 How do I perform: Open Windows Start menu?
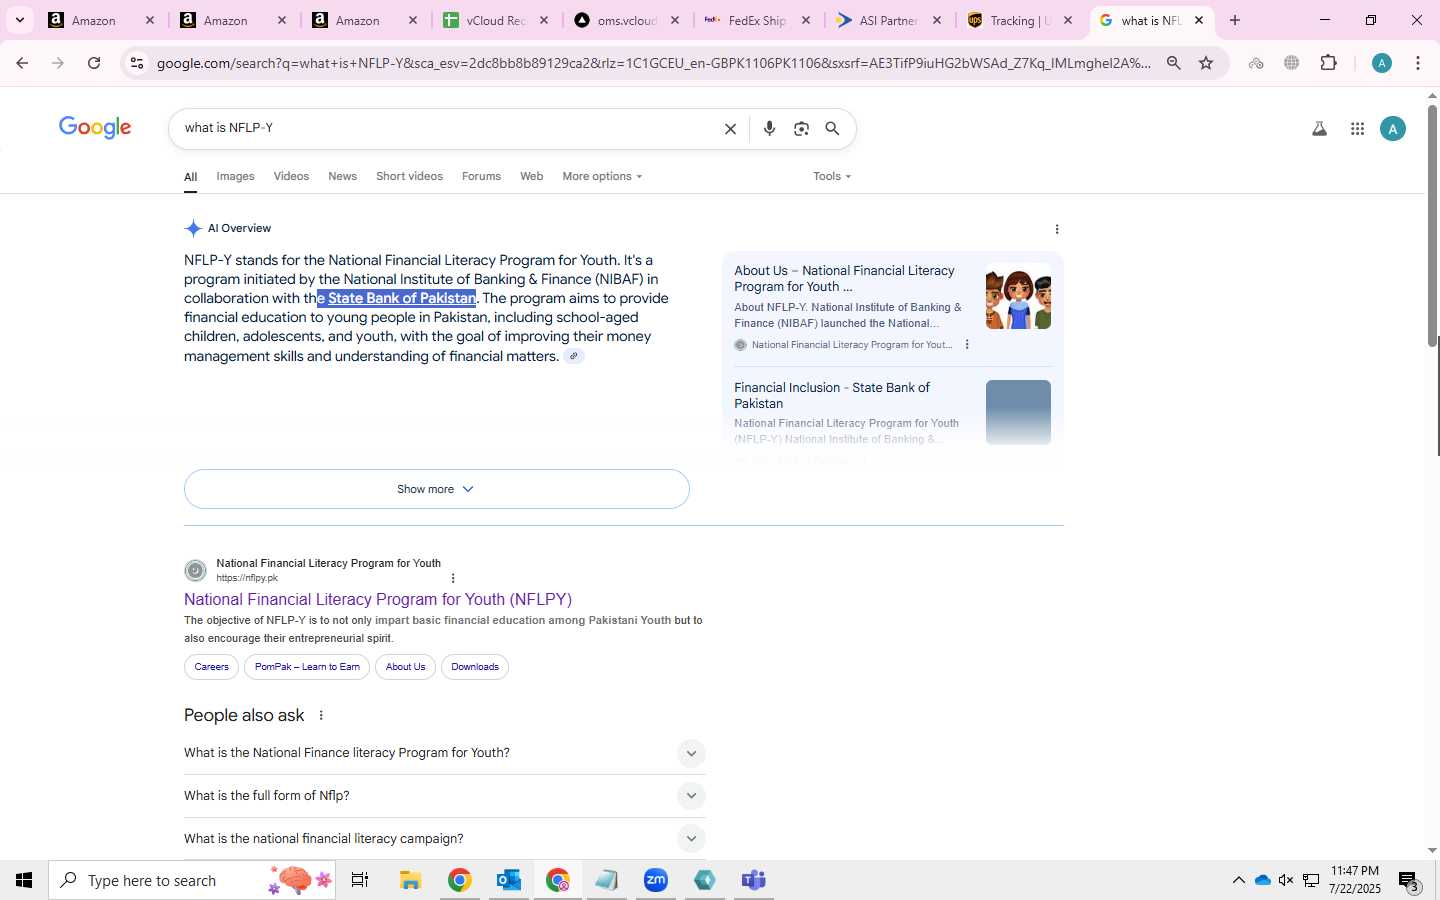point(24,880)
